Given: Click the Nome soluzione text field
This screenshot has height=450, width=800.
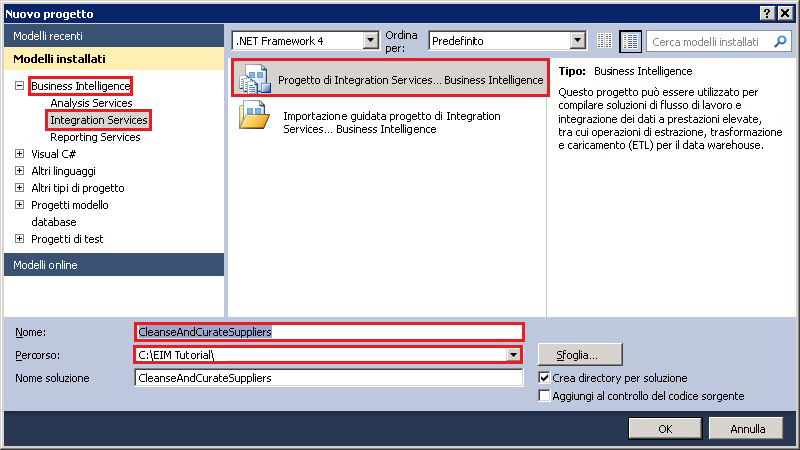Looking at the screenshot, I should click(329, 378).
